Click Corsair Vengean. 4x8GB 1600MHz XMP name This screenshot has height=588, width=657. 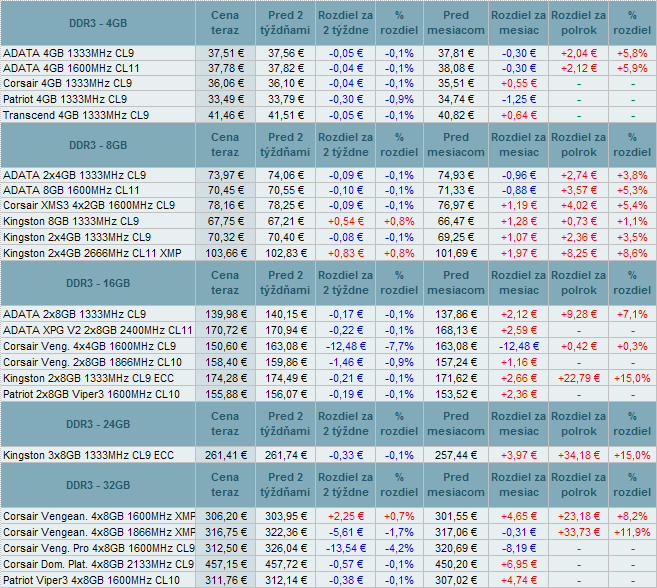[99, 516]
